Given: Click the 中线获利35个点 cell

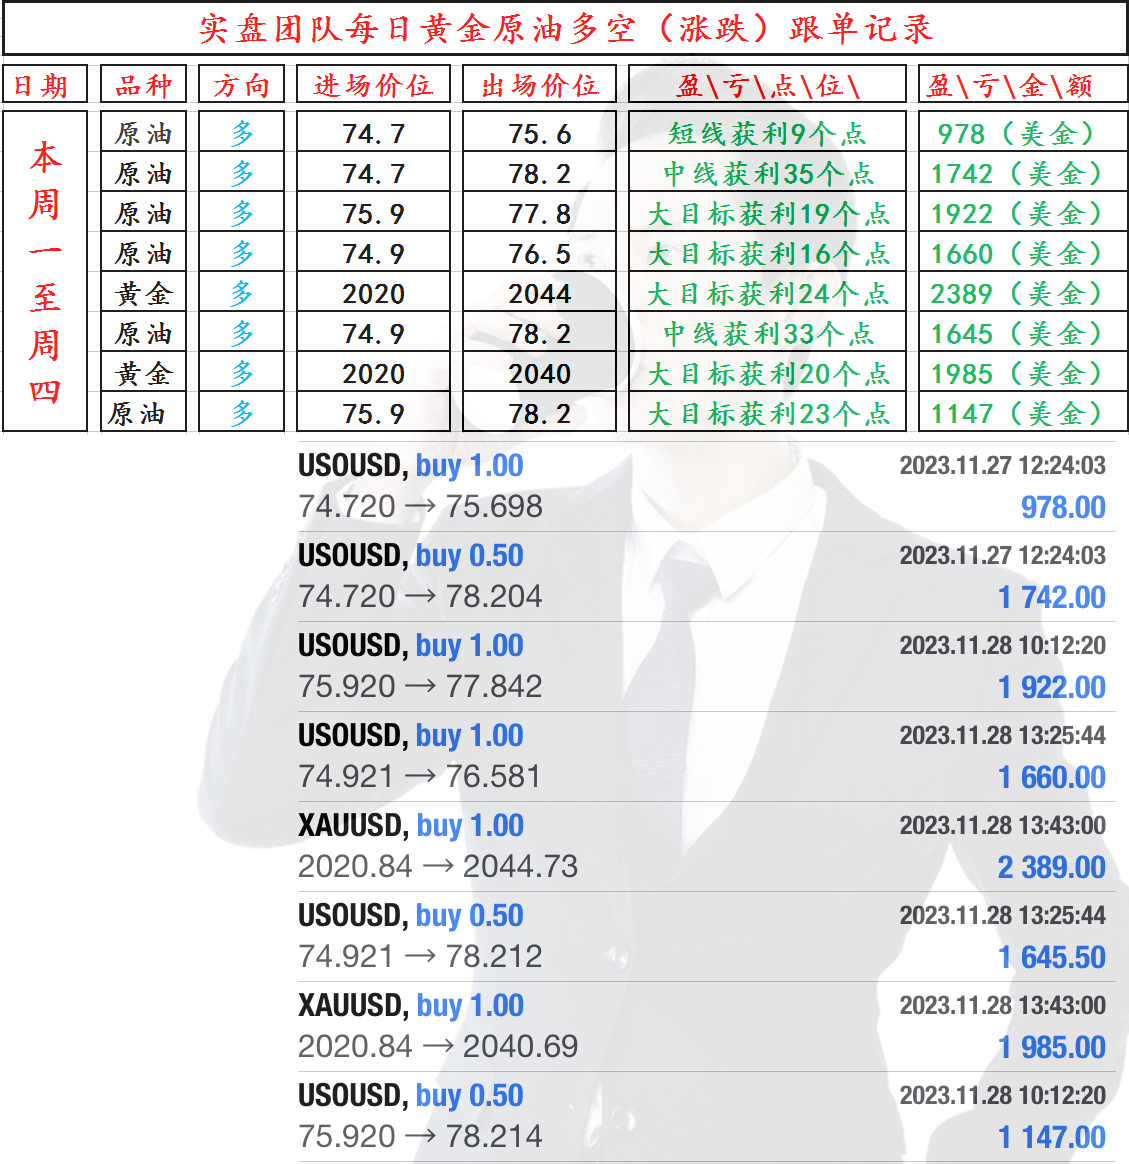Looking at the screenshot, I should [x=768, y=173].
